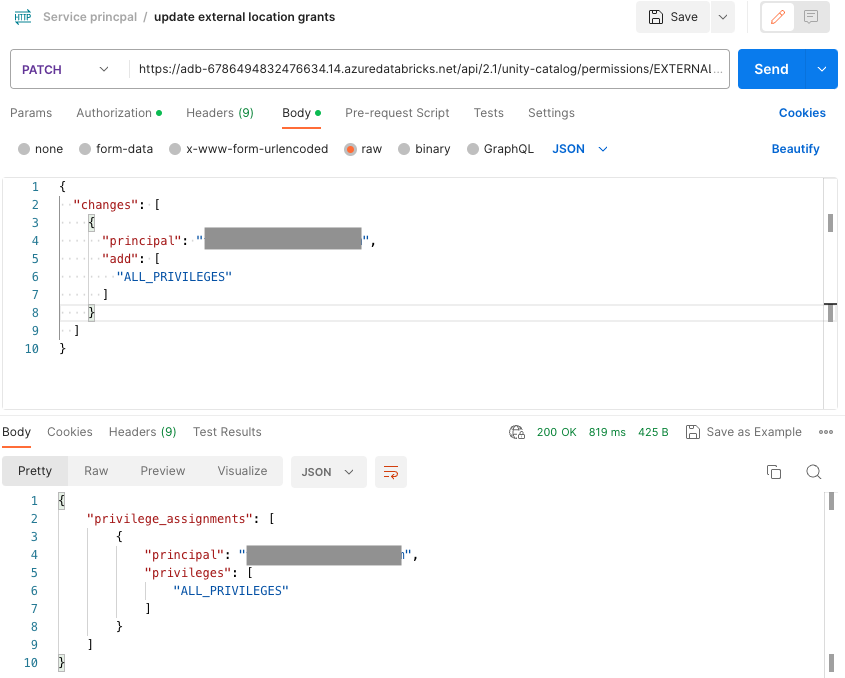Viewport: 845px width, 678px height.
Task: Click "privilege_assignments" key in response
Action: coord(169,519)
